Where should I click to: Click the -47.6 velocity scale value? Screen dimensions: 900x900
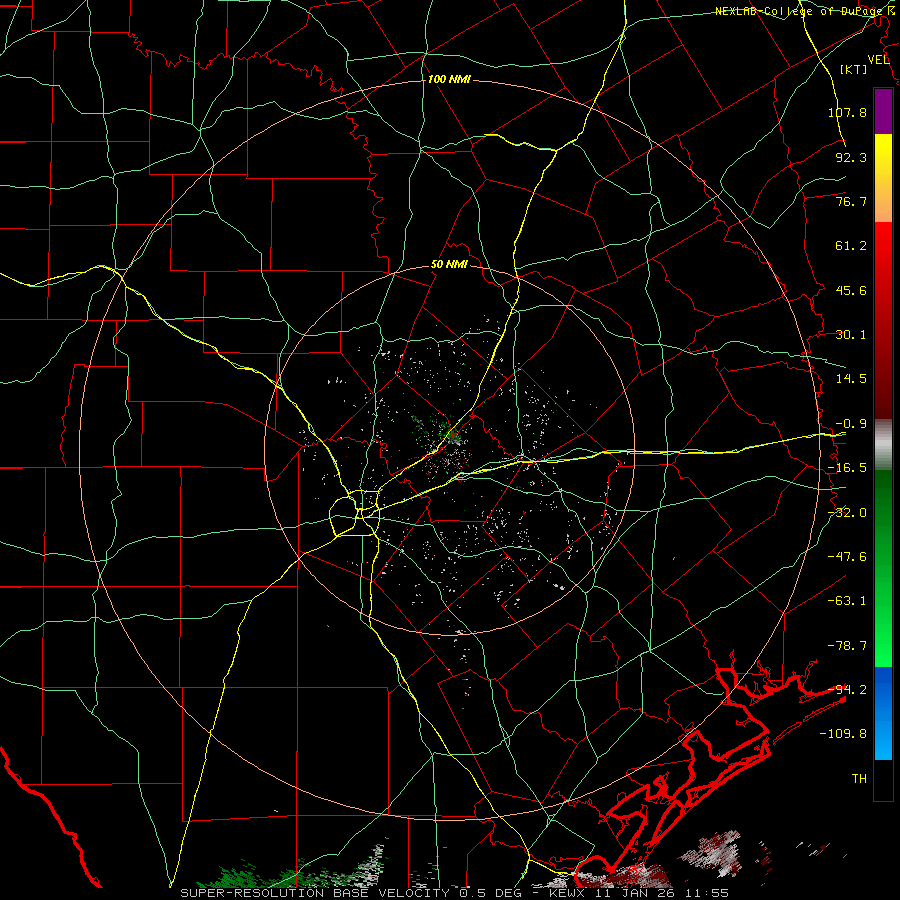[x=847, y=557]
